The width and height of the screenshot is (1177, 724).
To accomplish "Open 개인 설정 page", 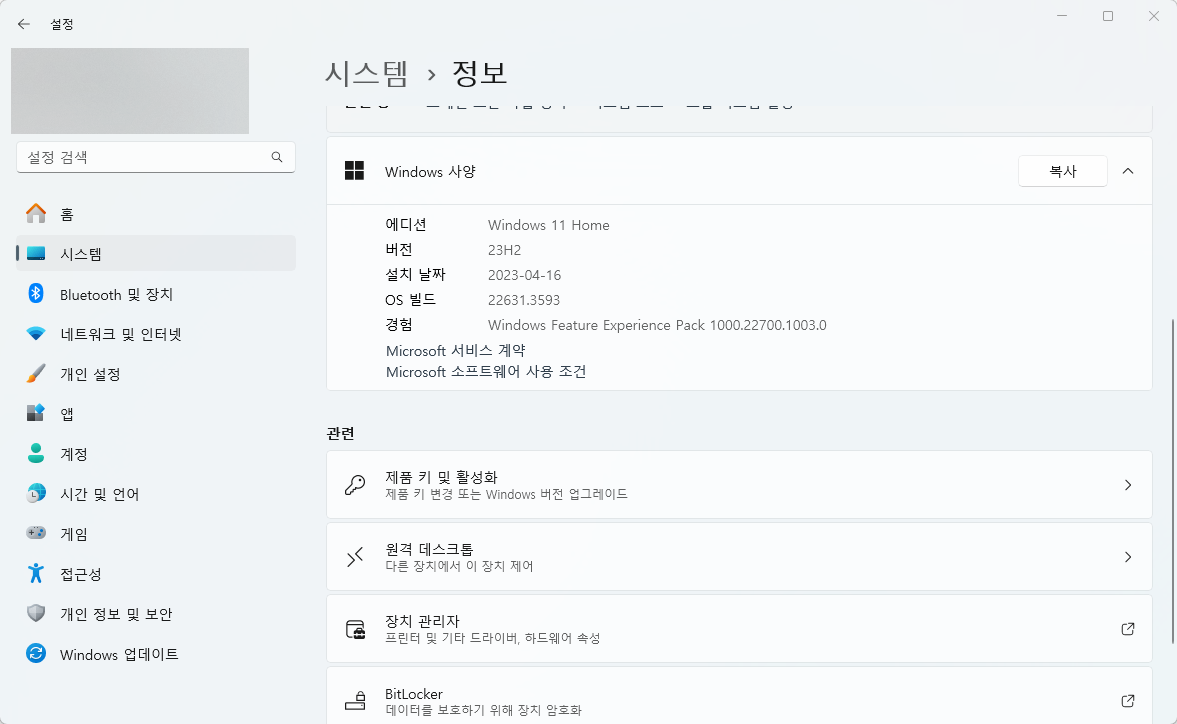I will pyautogui.click(x=156, y=374).
